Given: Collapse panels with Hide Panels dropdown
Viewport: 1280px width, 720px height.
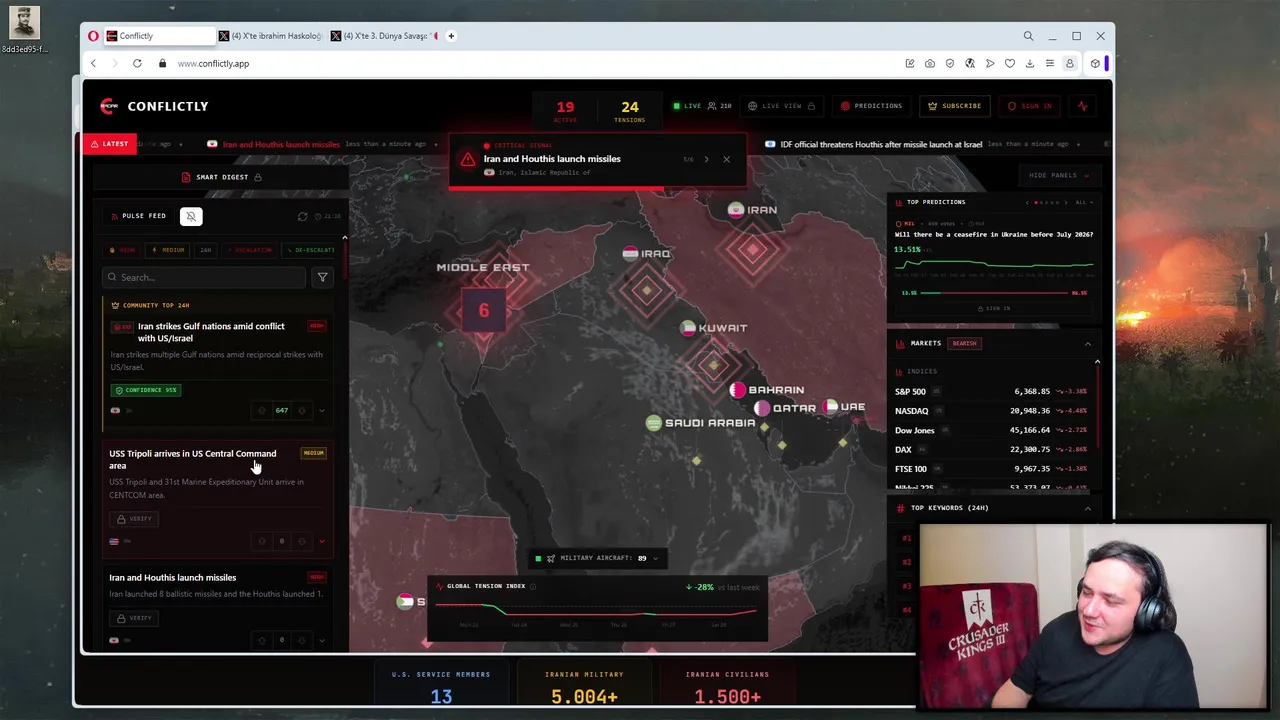Looking at the screenshot, I should tap(1059, 175).
